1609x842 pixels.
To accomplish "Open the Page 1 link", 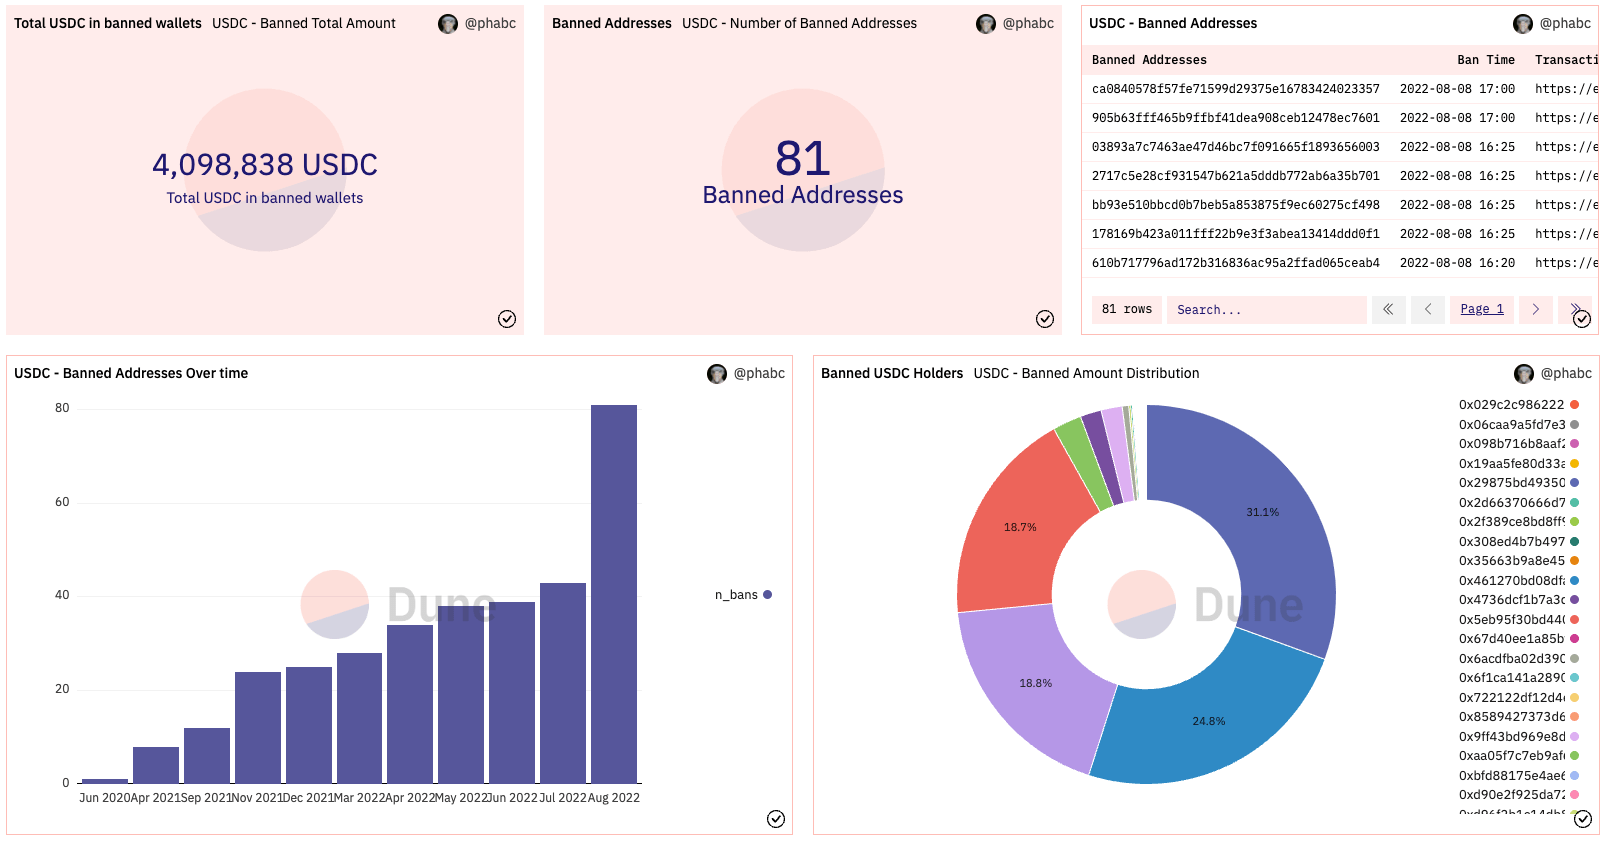I will pyautogui.click(x=1482, y=310).
